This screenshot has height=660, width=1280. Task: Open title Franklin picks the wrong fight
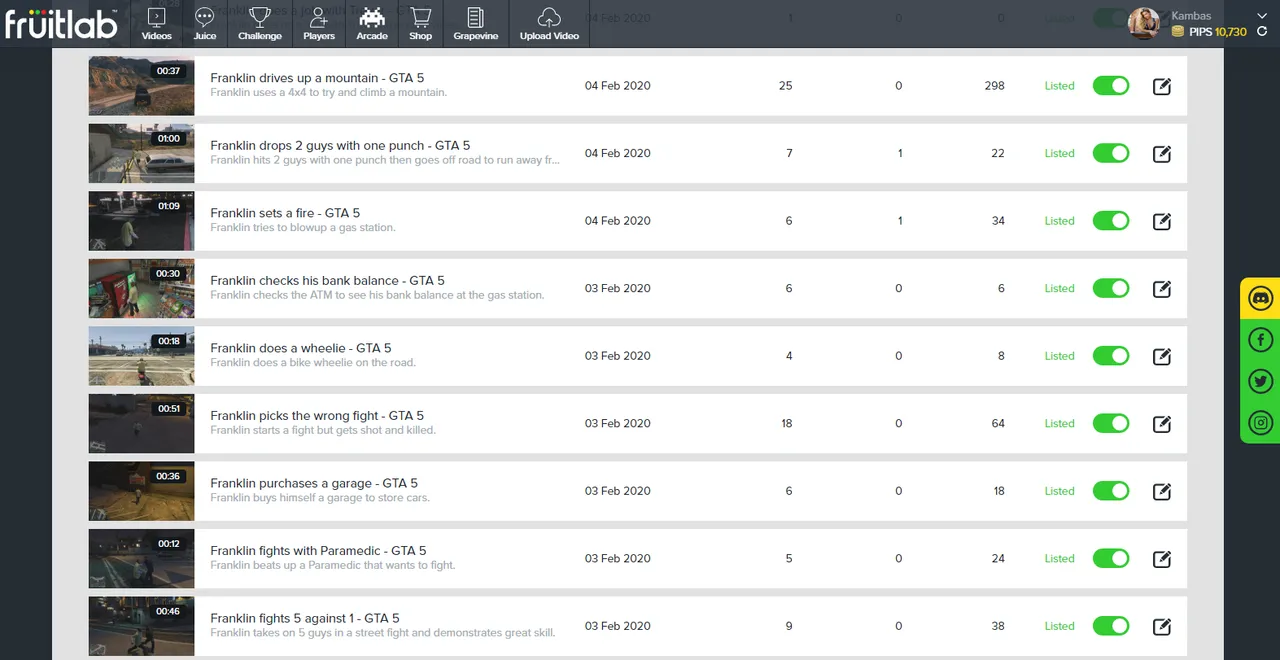pos(317,416)
